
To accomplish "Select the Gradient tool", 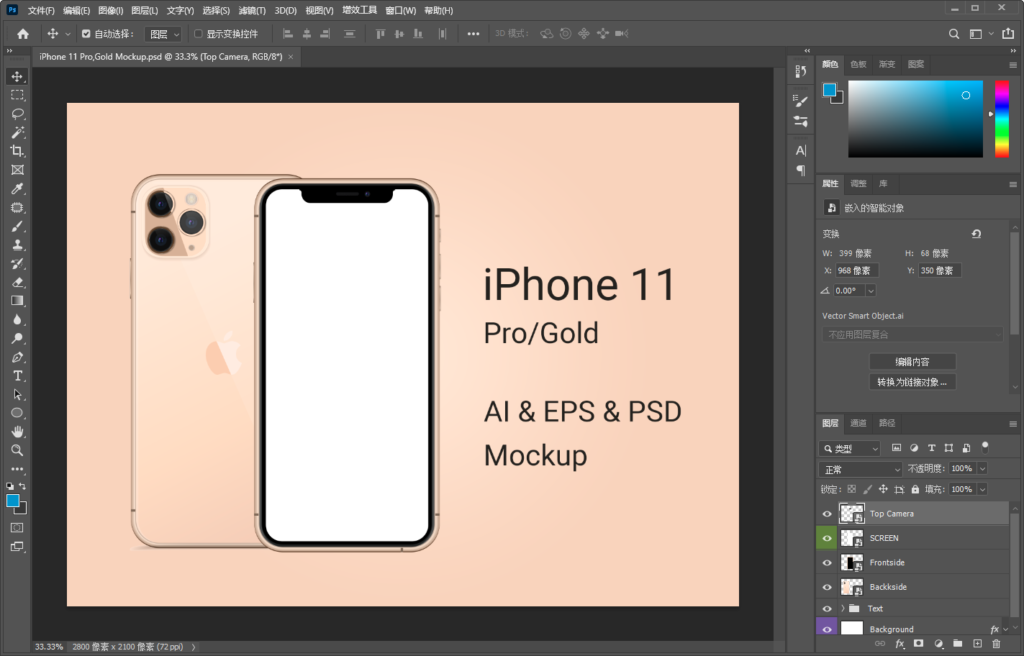I will [17, 301].
